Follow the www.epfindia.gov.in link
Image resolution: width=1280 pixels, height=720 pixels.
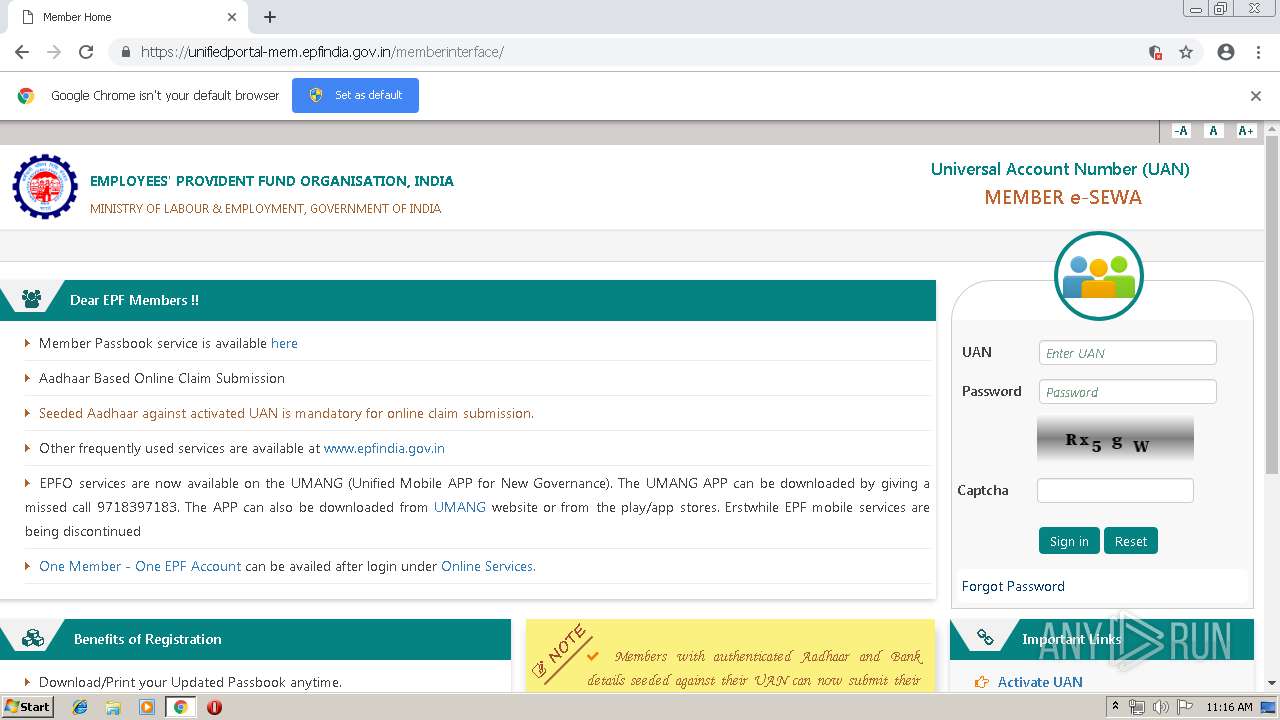(384, 448)
